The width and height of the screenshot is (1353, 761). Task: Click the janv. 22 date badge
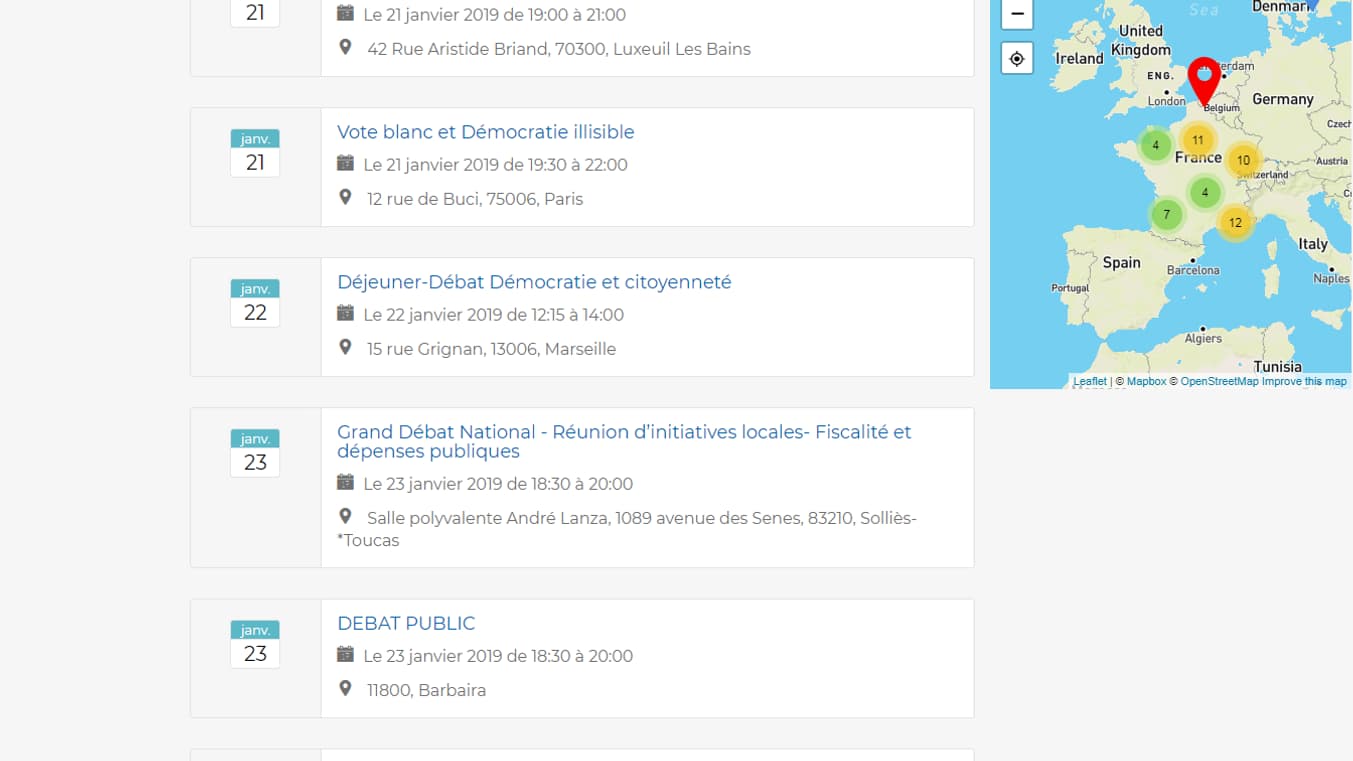pos(255,303)
